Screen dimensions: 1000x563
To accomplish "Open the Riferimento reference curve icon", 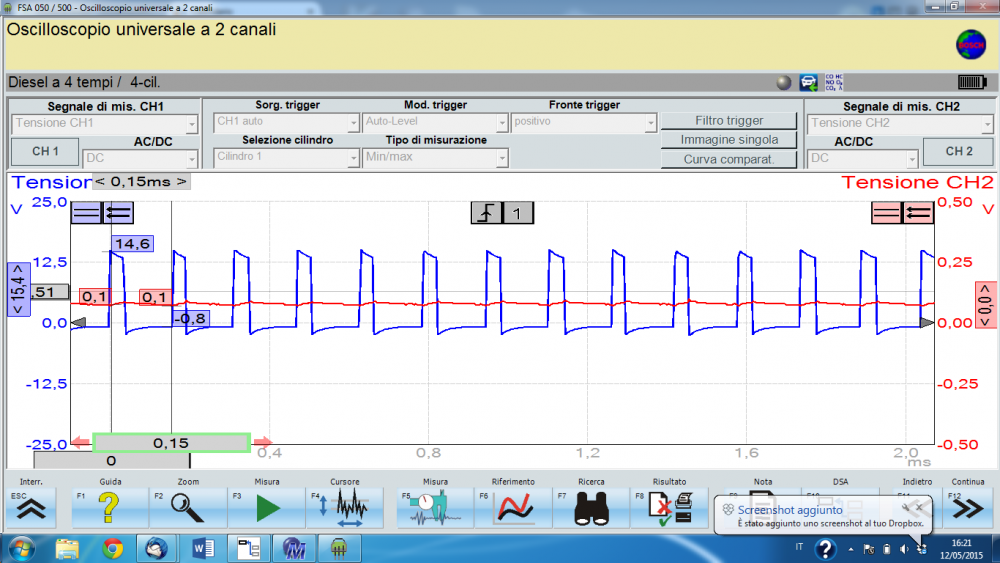I will (x=515, y=507).
